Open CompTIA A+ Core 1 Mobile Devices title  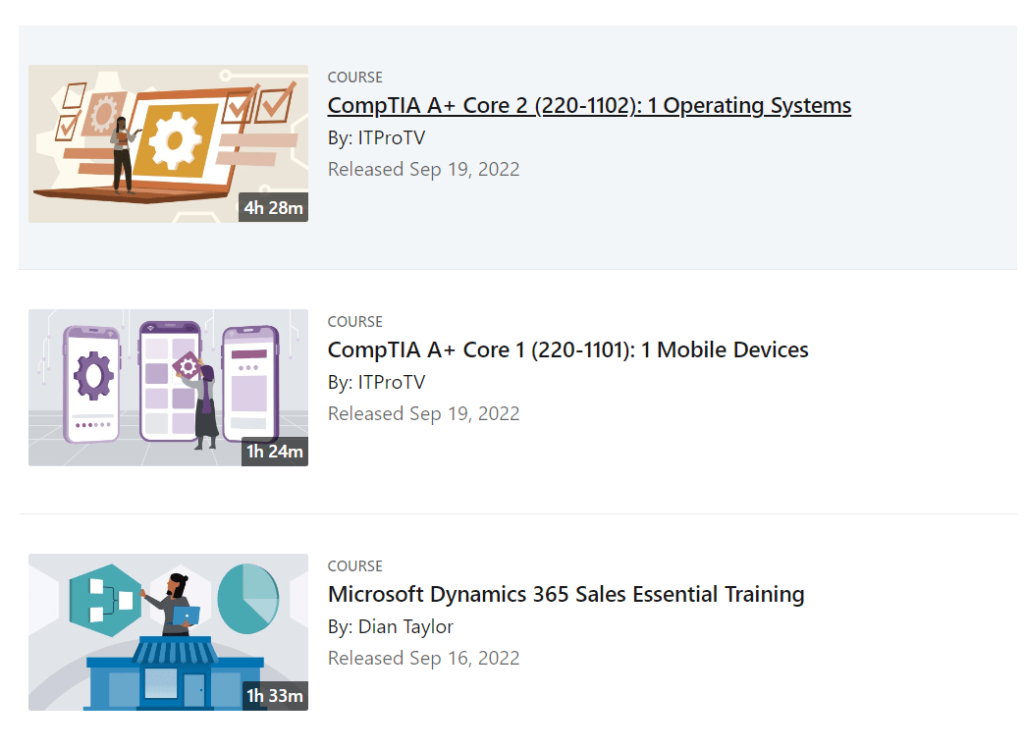tap(568, 350)
